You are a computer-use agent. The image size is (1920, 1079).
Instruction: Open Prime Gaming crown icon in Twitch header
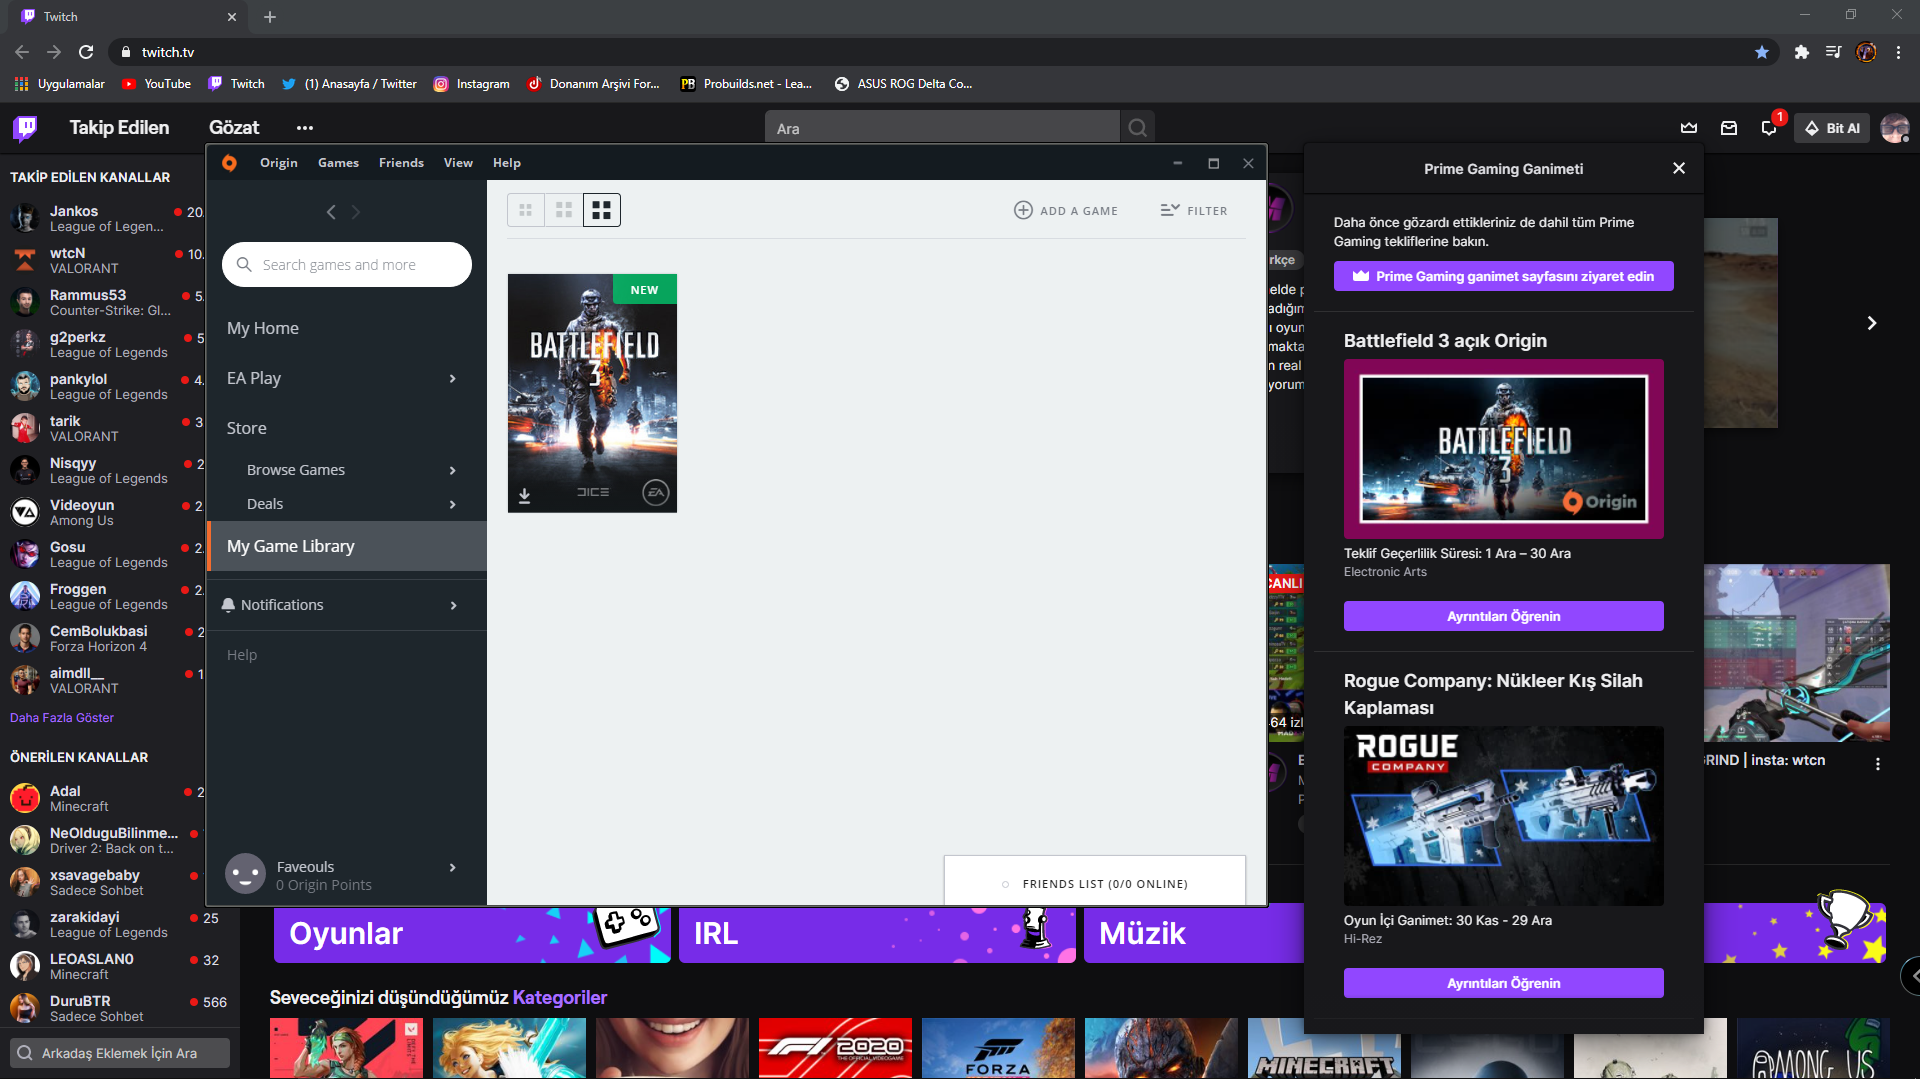point(1689,128)
